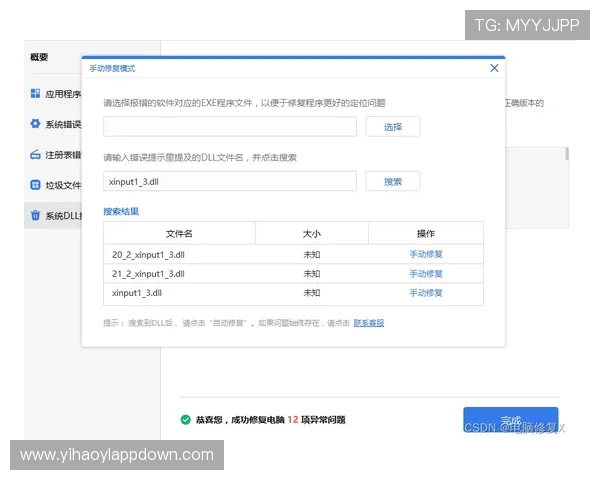Screen dimensions: 600x480
Task: Click the blue 完成 button
Action: pos(510,420)
